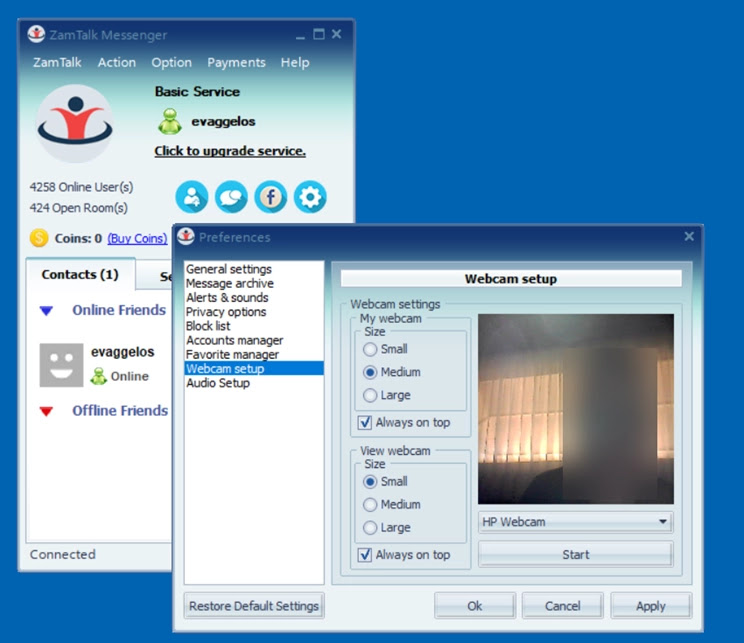Select Block list in preferences list
The width and height of the screenshot is (744, 643).
pos(254,326)
